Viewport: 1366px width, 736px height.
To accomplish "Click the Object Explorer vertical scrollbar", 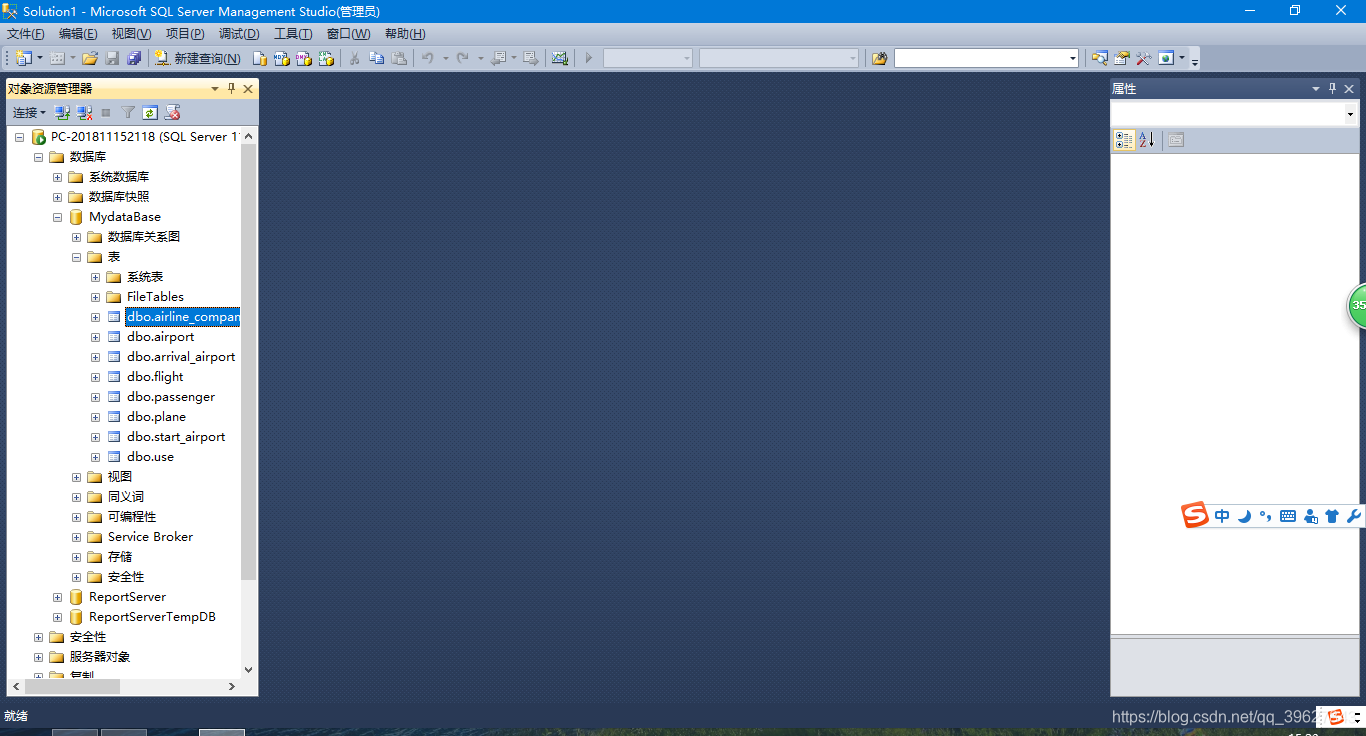I will (x=249, y=362).
